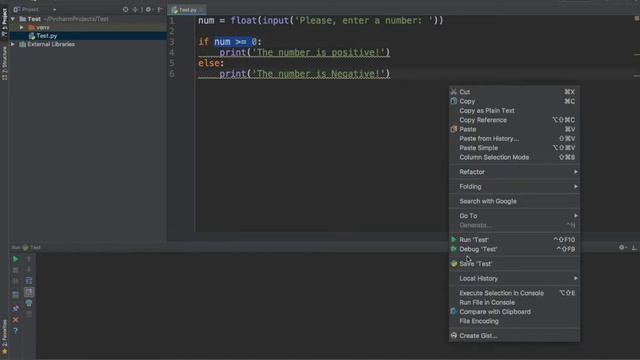
Task: Open the Refactor submenu
Action: (514, 172)
